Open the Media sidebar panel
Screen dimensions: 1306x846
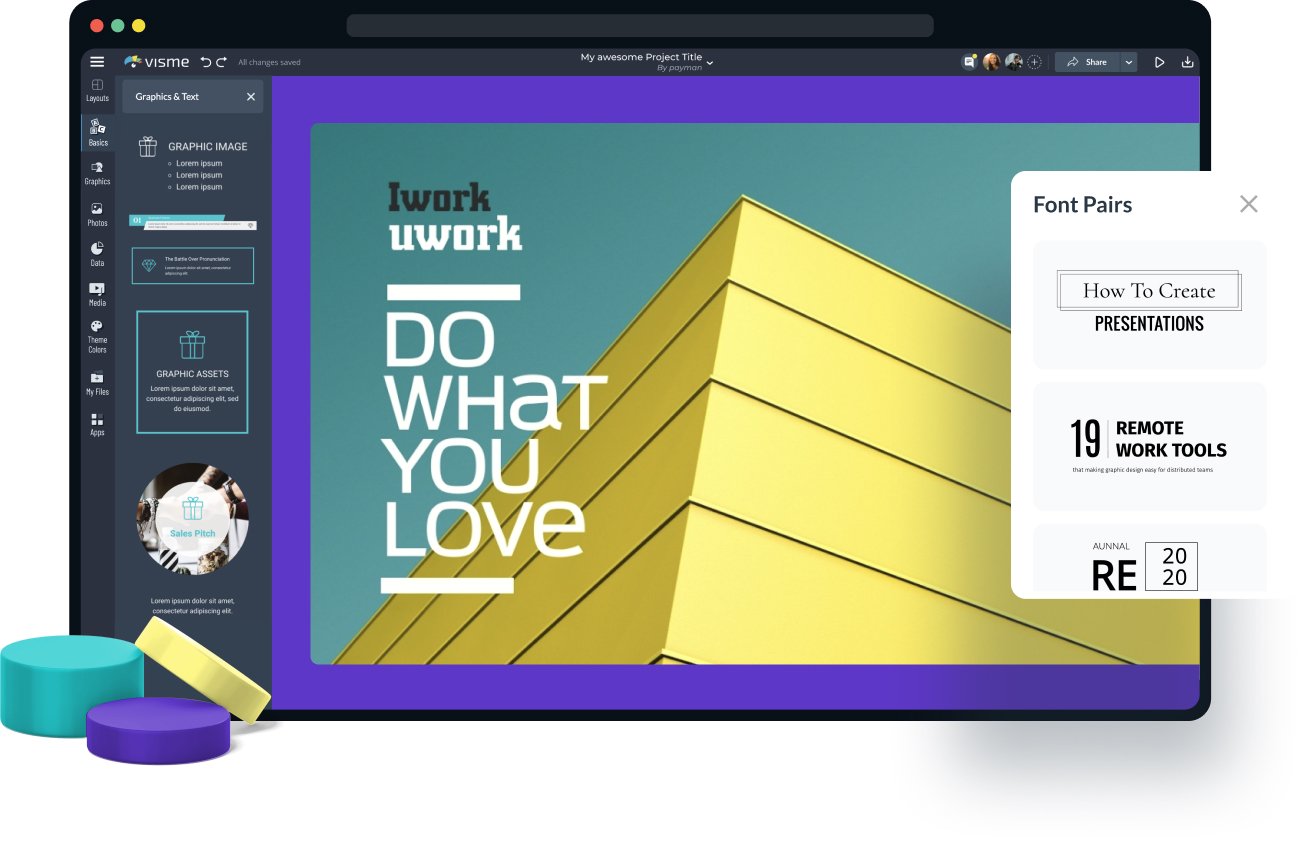point(97,294)
